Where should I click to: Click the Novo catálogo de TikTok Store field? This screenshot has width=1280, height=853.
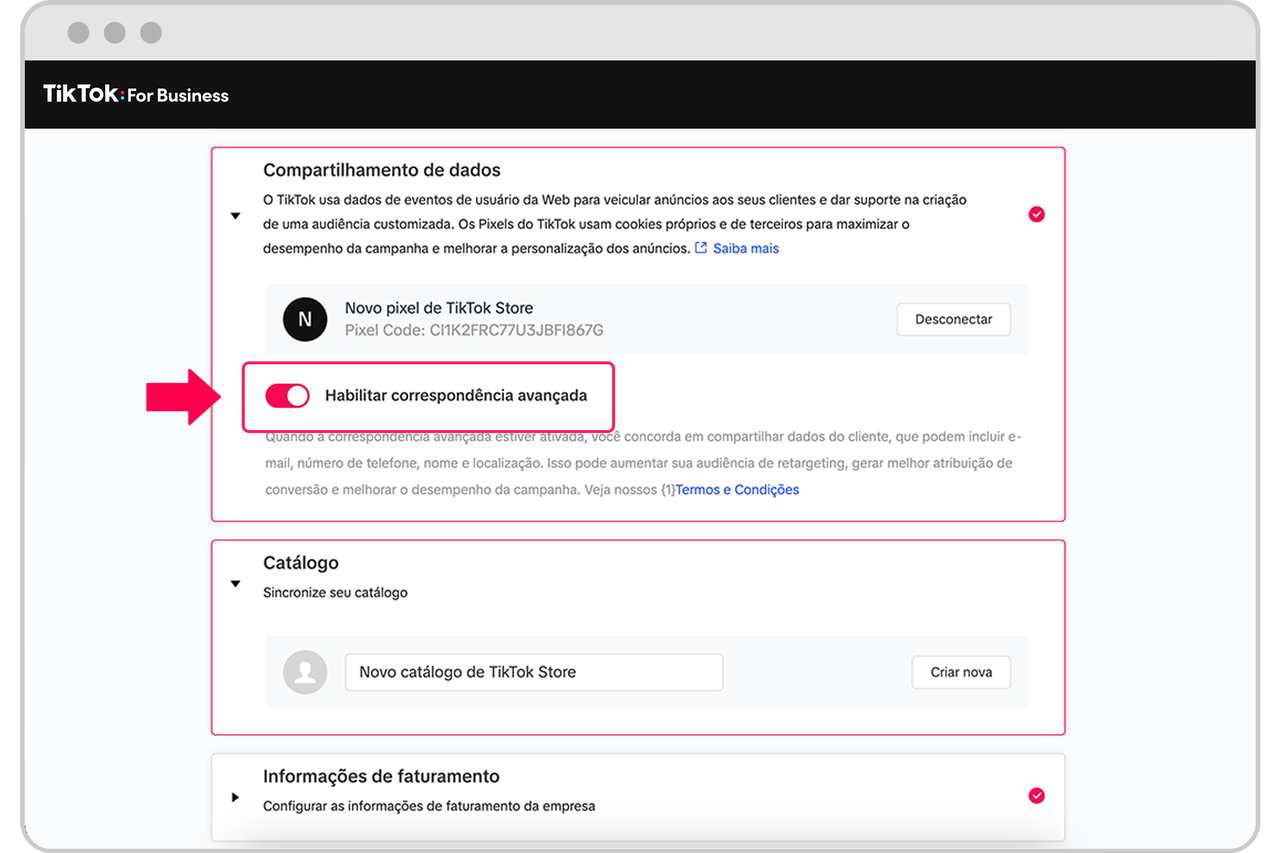point(534,672)
